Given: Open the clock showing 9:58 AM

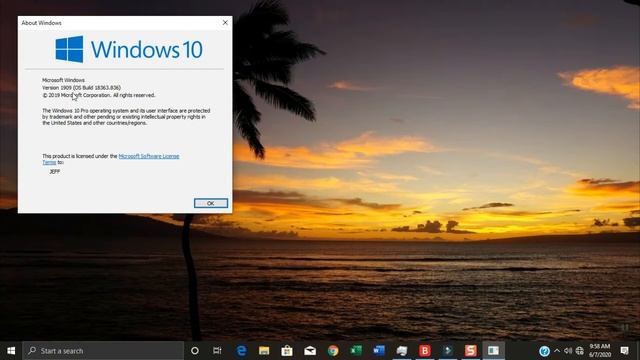Looking at the screenshot, I should (x=600, y=351).
